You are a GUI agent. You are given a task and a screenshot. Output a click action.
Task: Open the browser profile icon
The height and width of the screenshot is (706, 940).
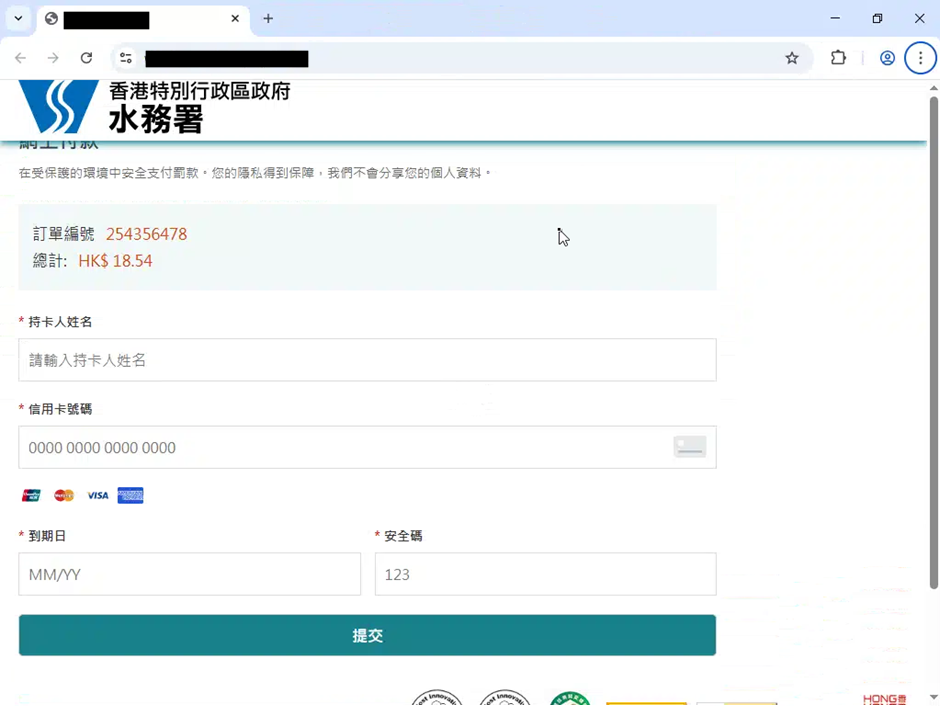pyautogui.click(x=886, y=58)
